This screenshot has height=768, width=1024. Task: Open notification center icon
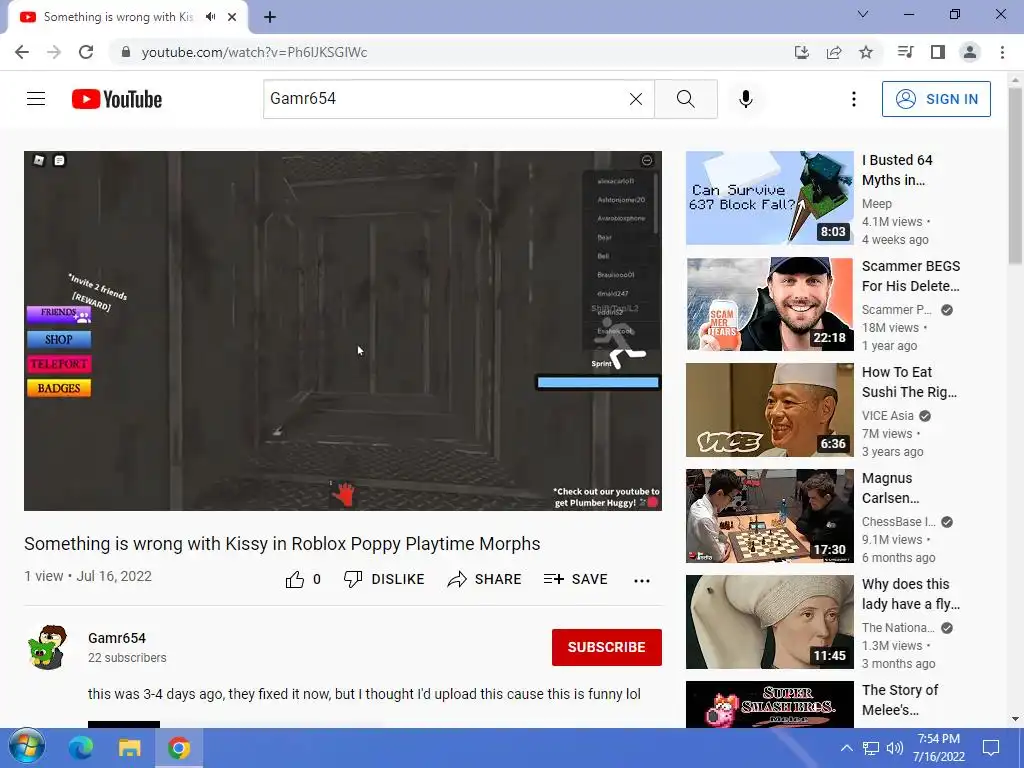991,748
